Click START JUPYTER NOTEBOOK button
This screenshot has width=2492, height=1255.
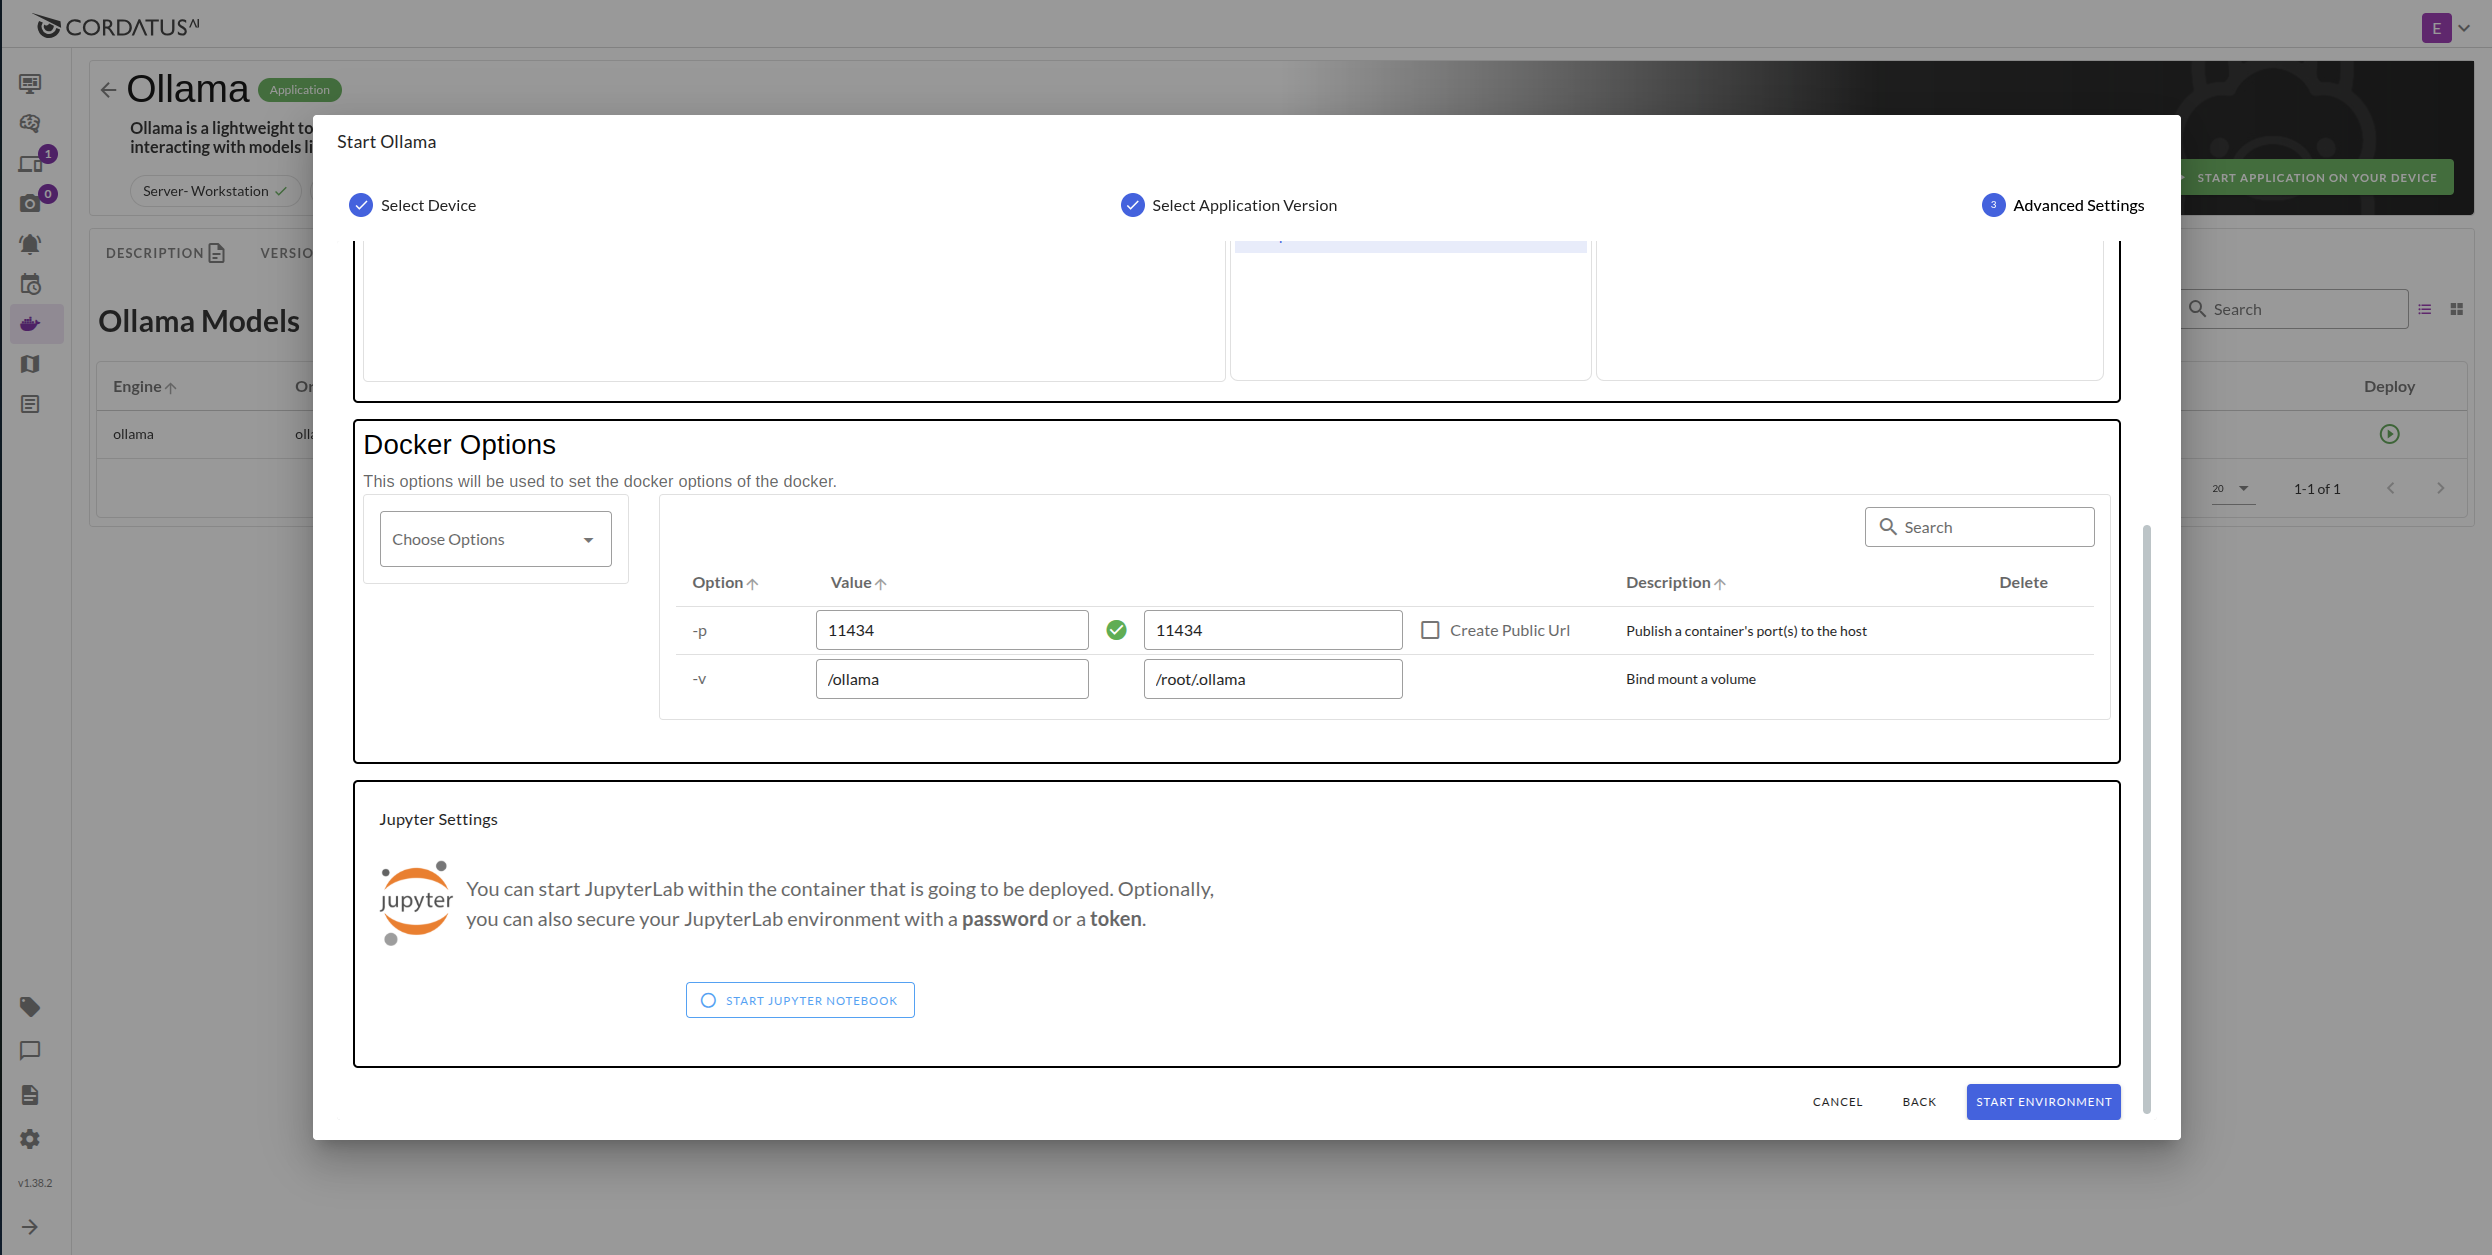tap(800, 1000)
